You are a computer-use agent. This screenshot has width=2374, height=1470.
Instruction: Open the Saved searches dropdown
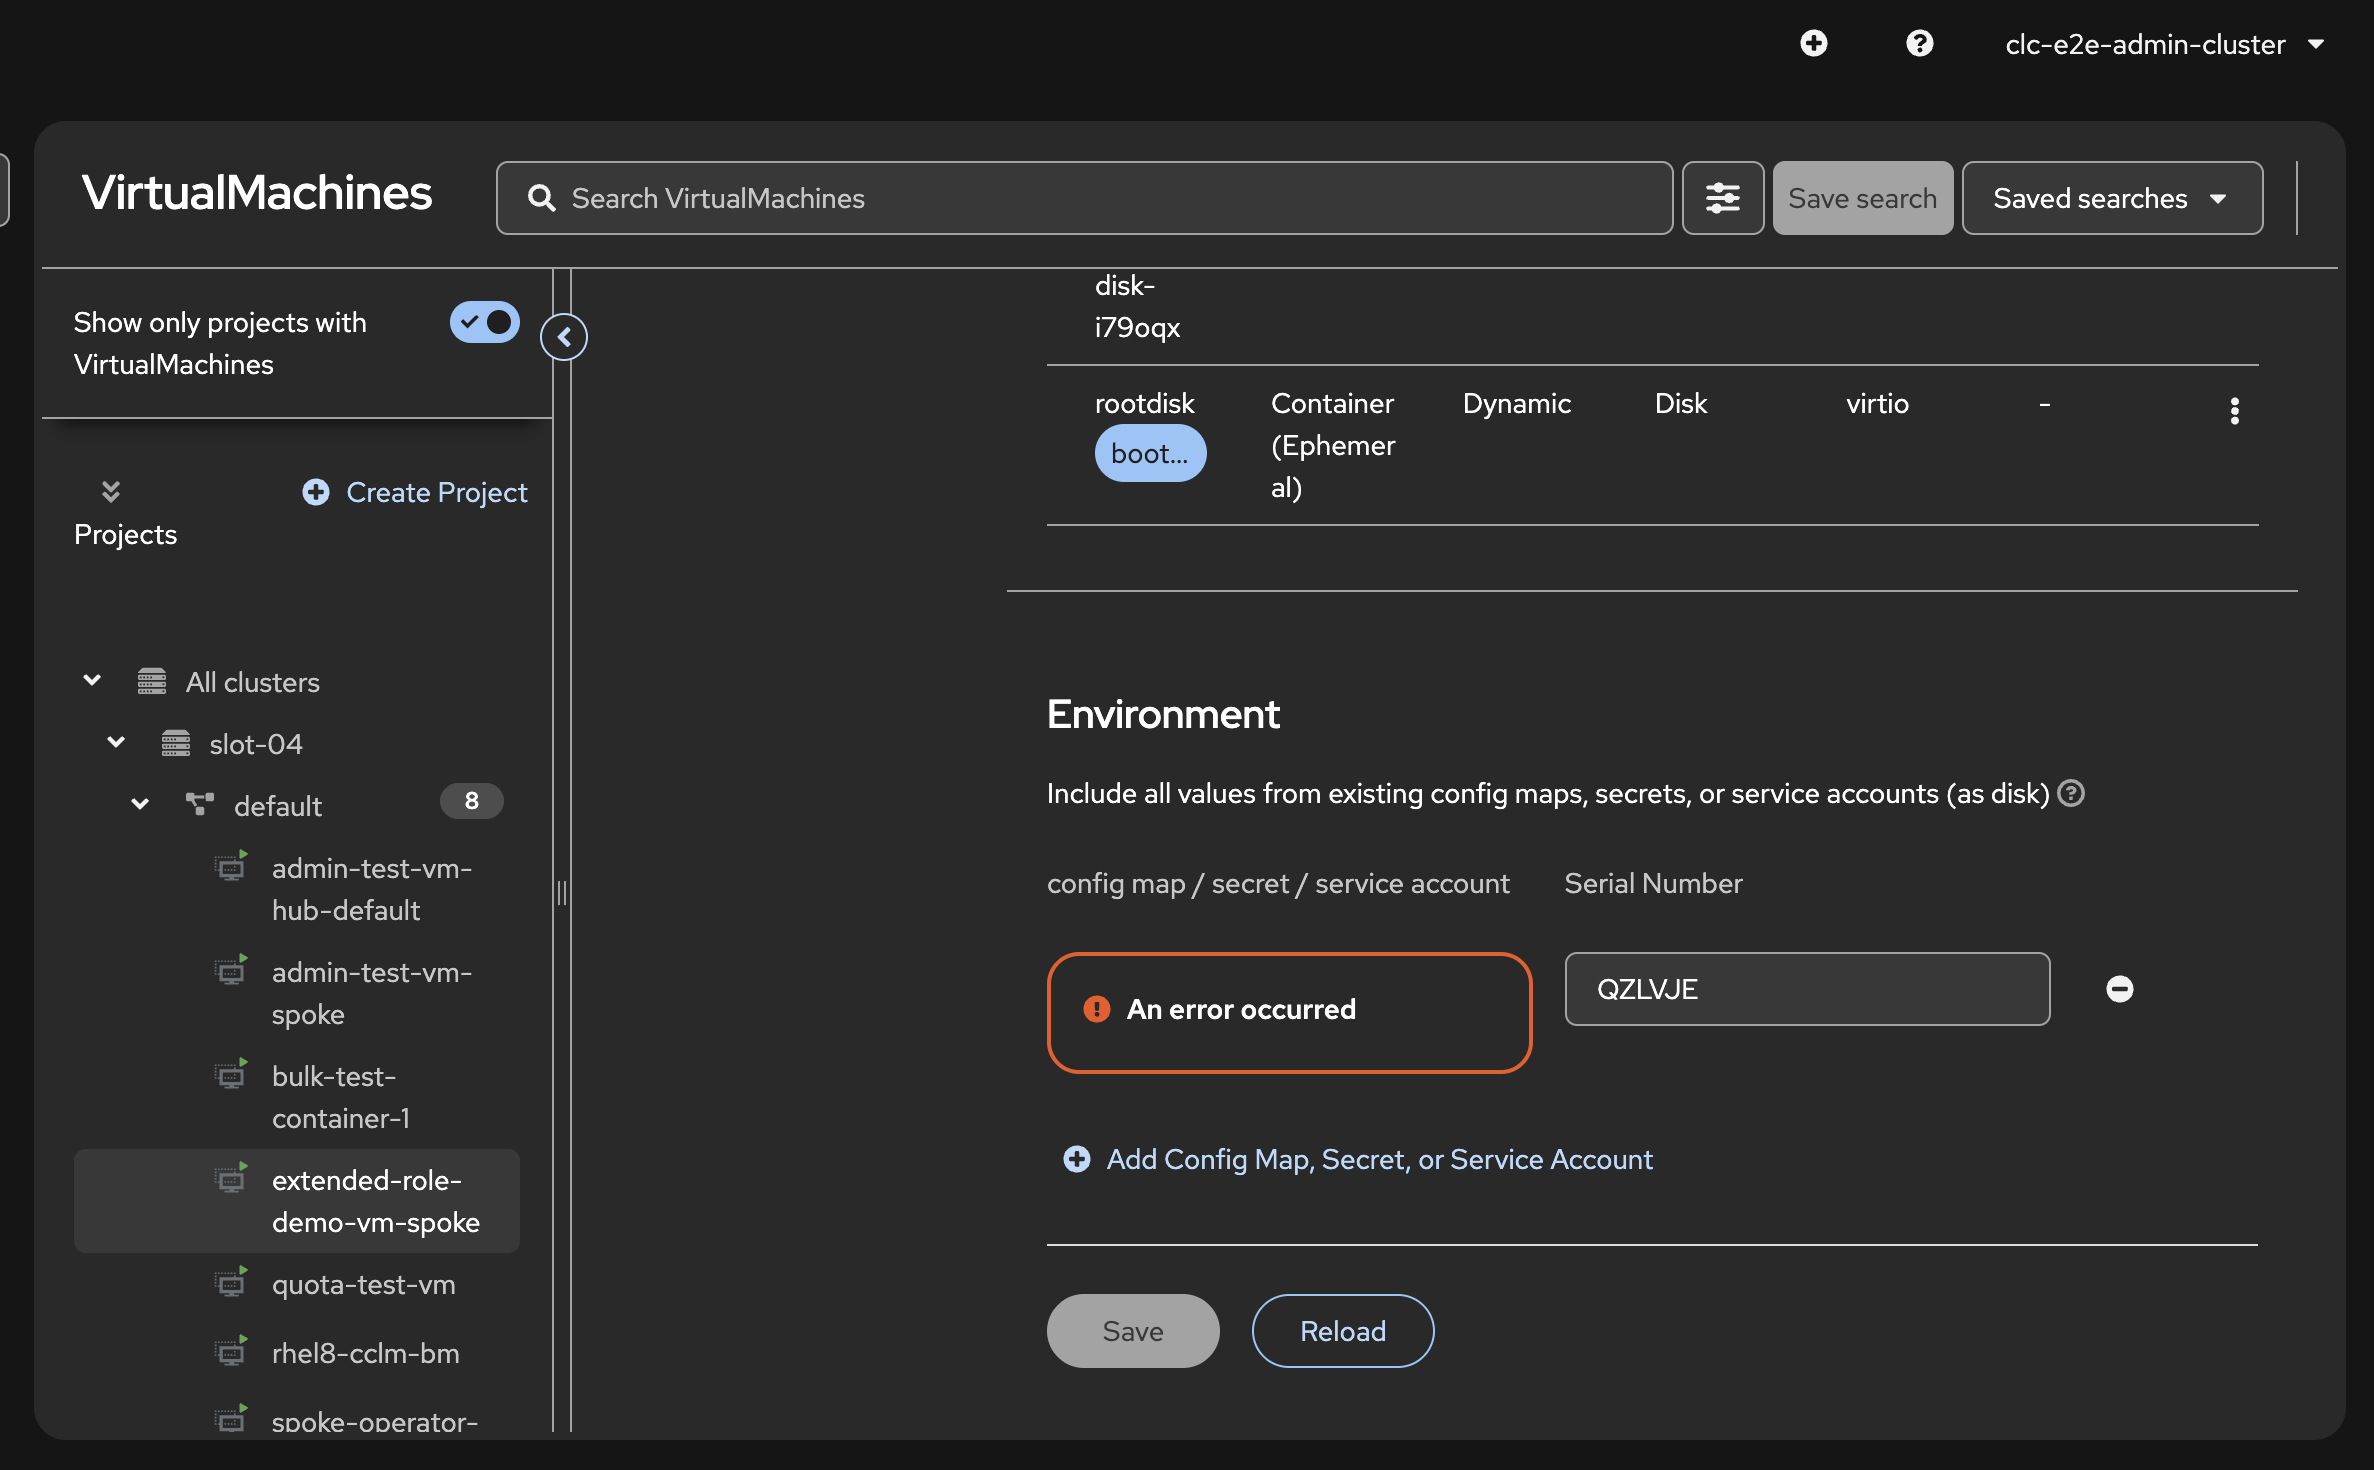pyautogui.click(x=2111, y=198)
